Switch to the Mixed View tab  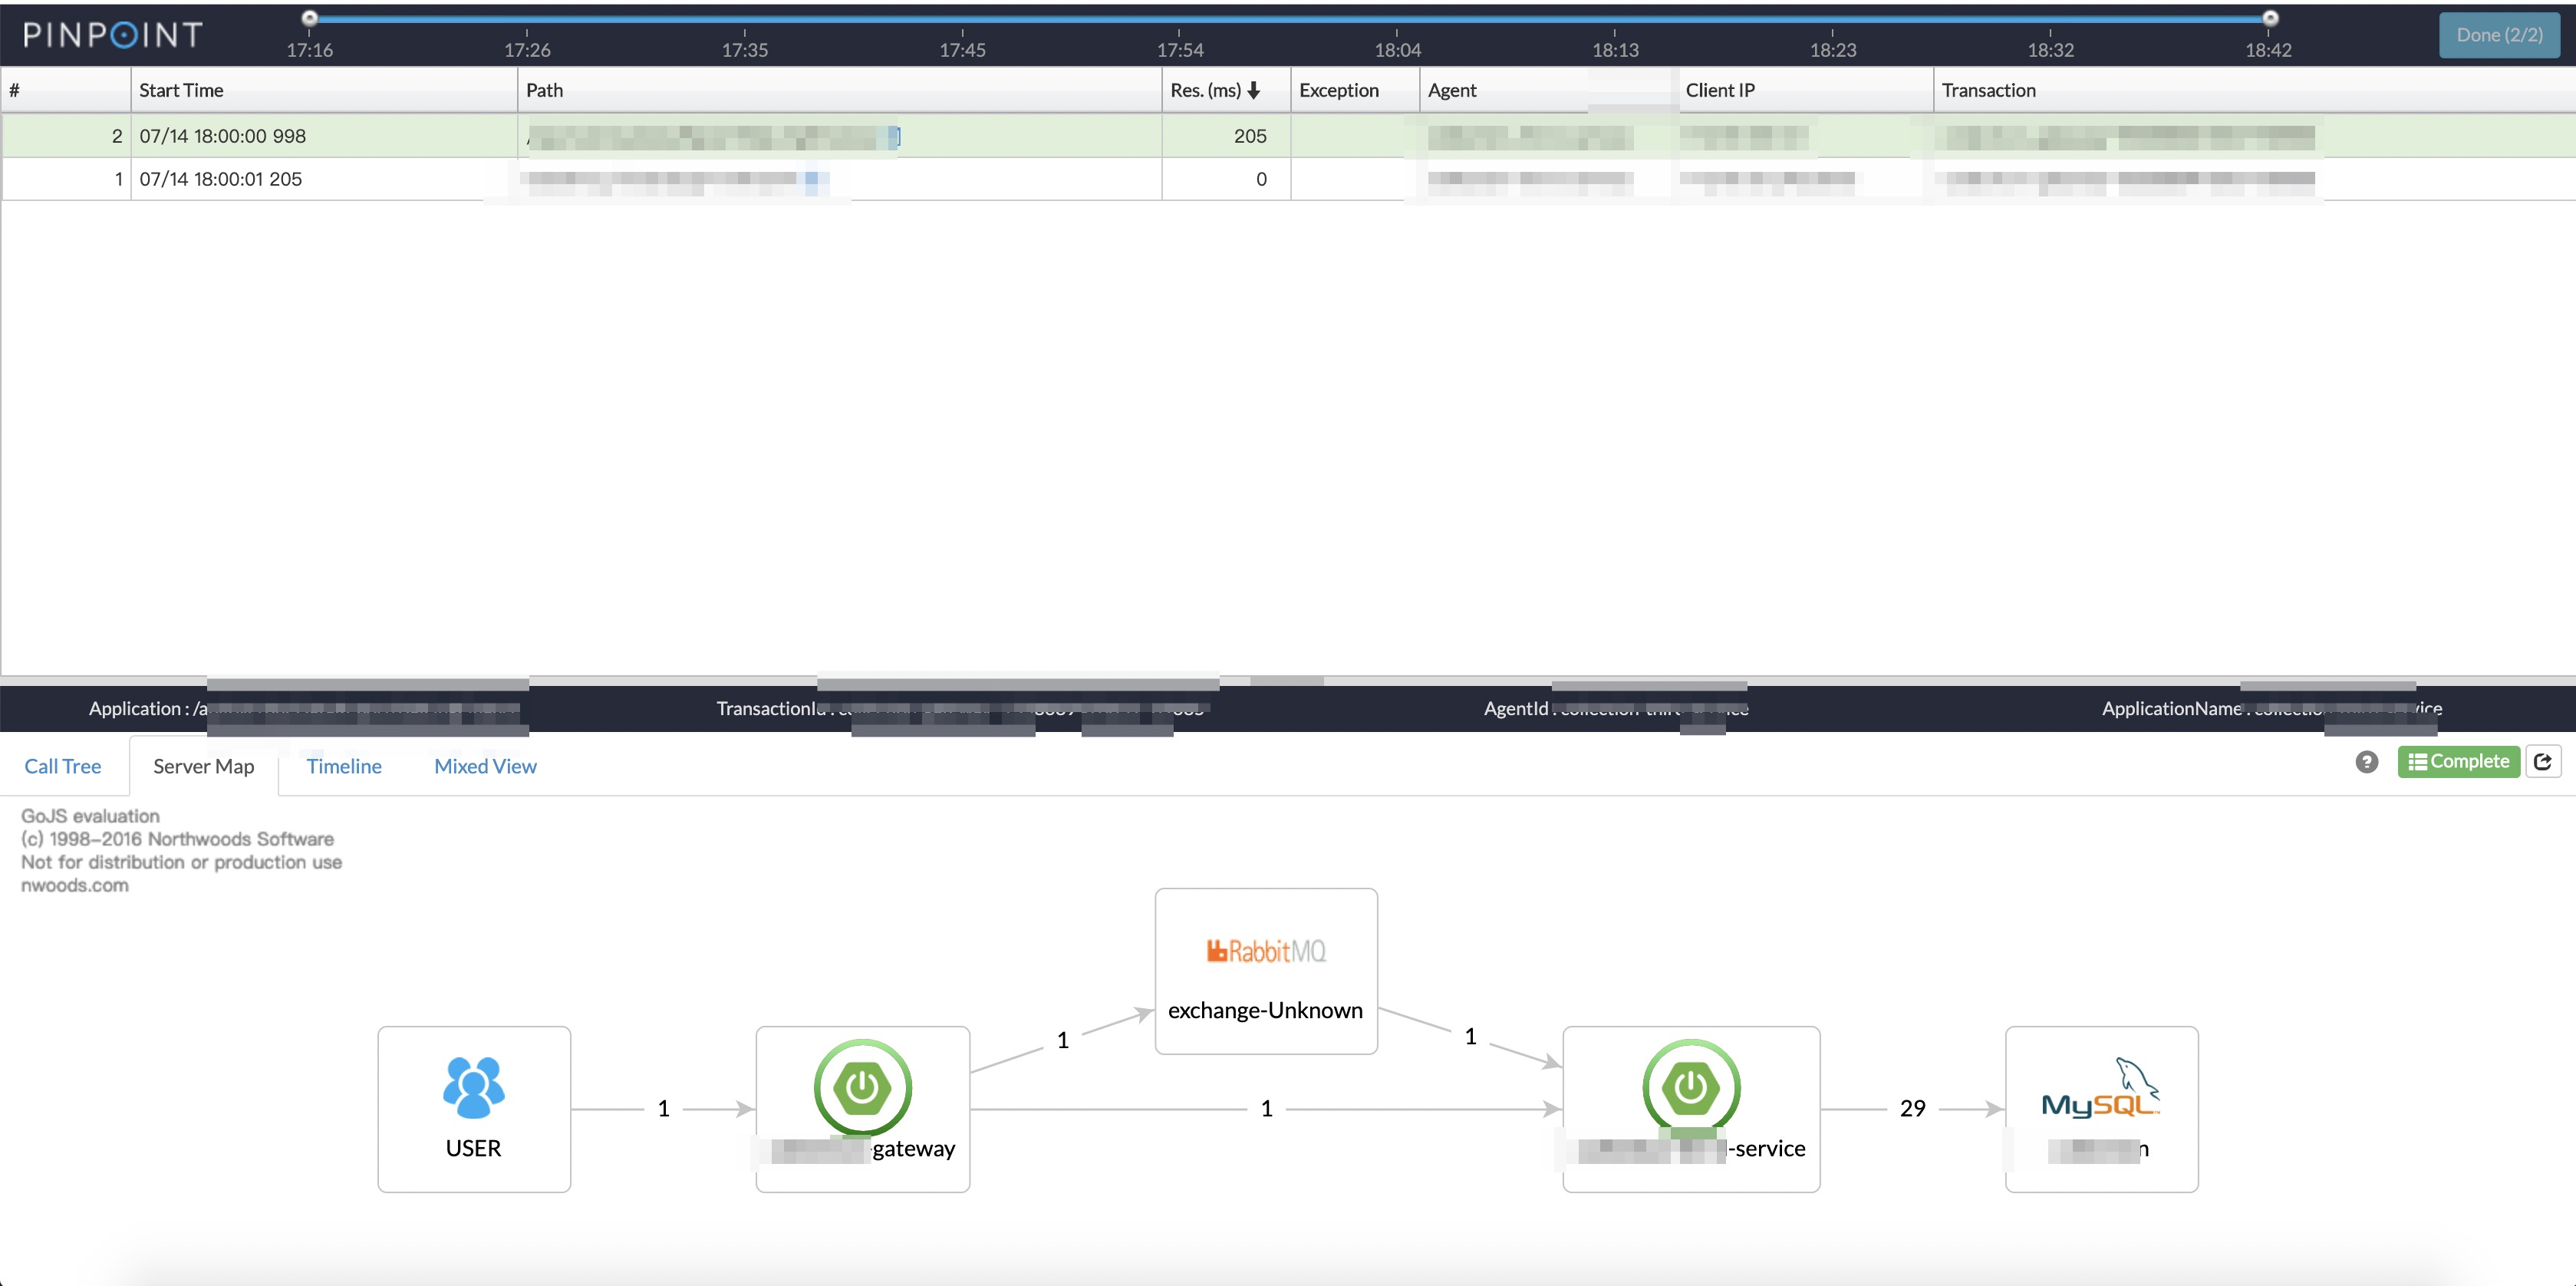pyautogui.click(x=485, y=766)
